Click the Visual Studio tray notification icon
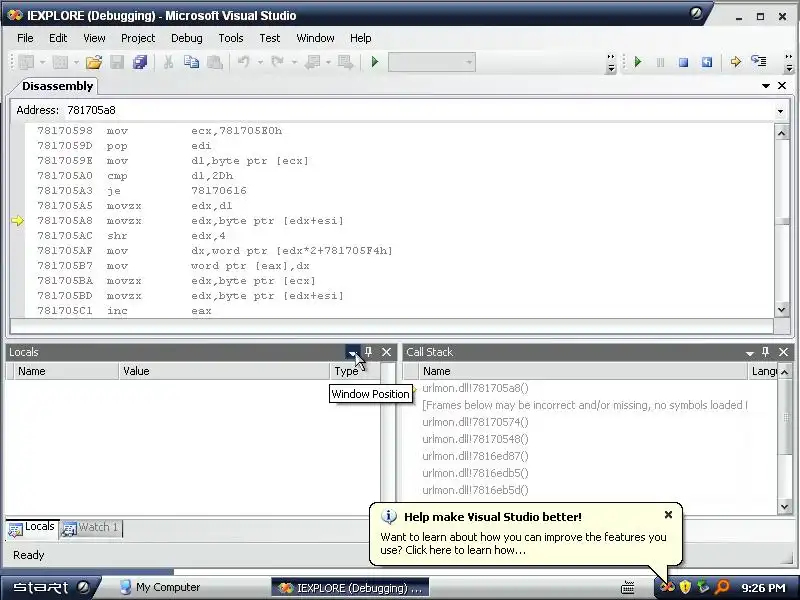 coord(666,587)
